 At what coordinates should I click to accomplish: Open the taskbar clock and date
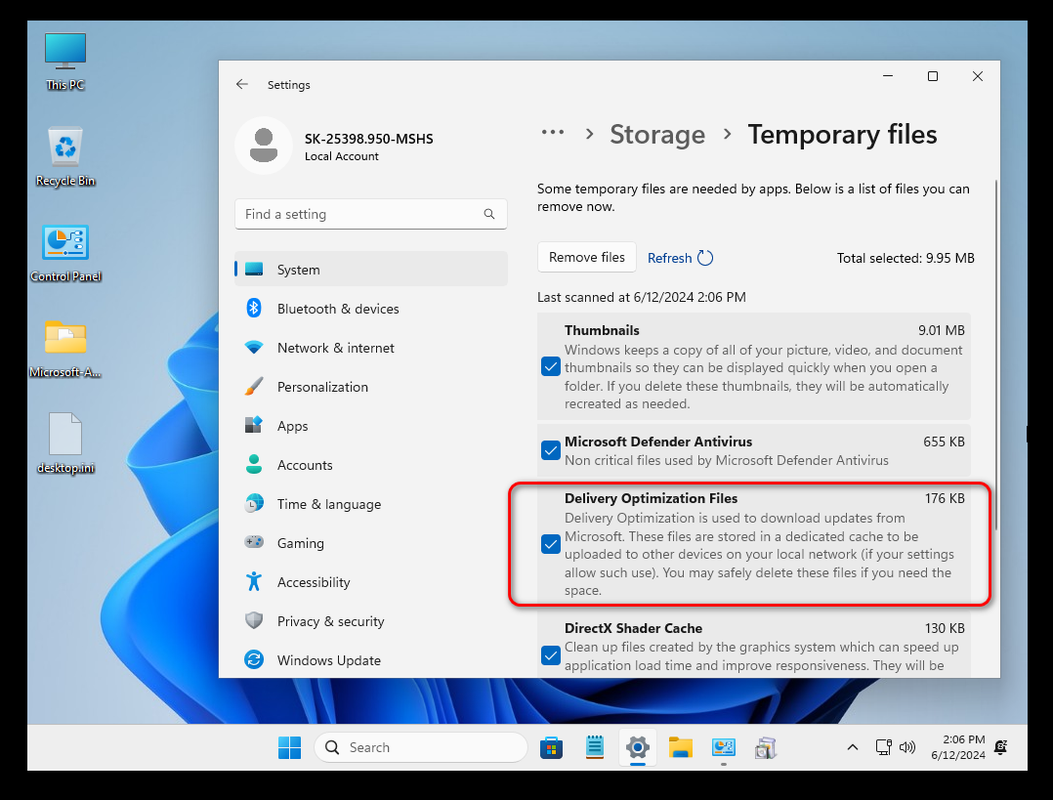point(958,748)
